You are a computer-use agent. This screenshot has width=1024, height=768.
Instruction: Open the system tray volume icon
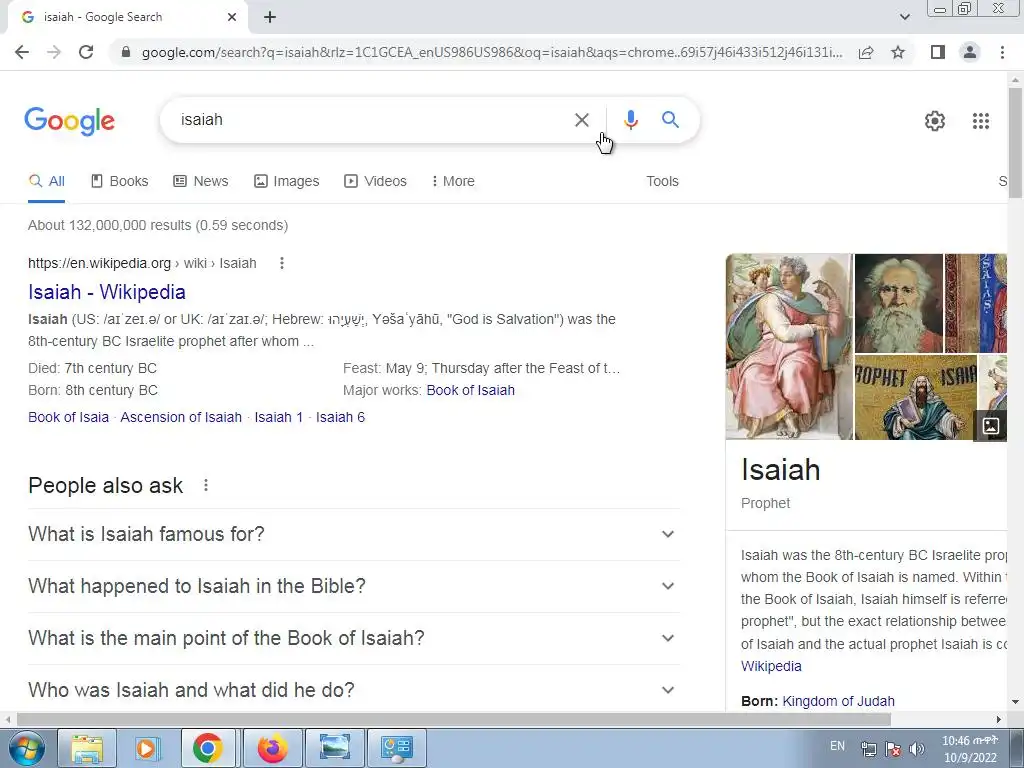tap(917, 749)
